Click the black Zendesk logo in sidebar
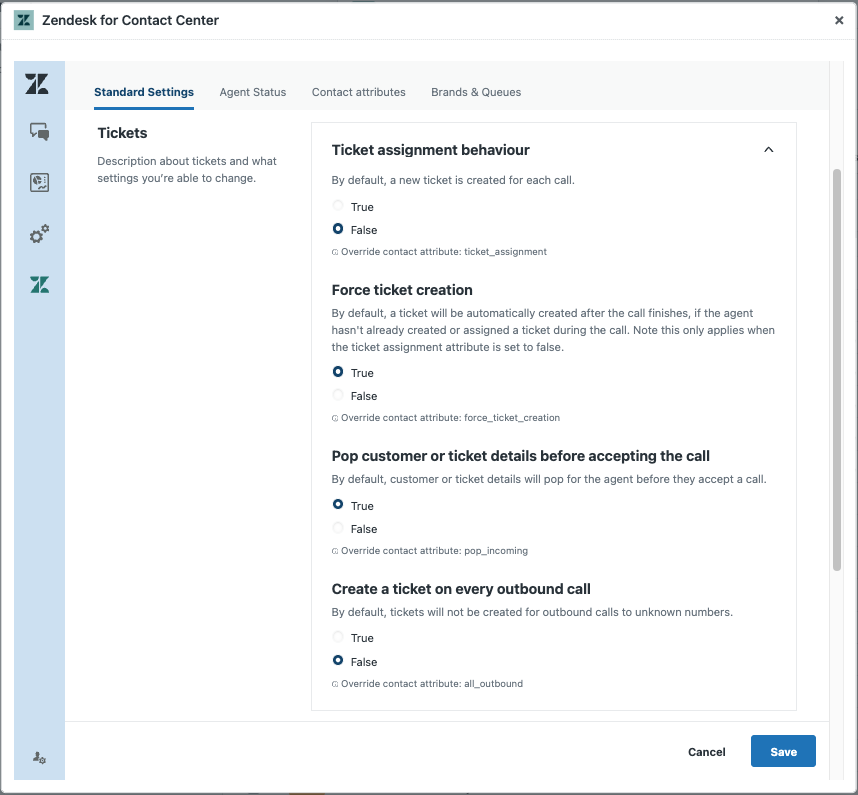 (x=37, y=84)
